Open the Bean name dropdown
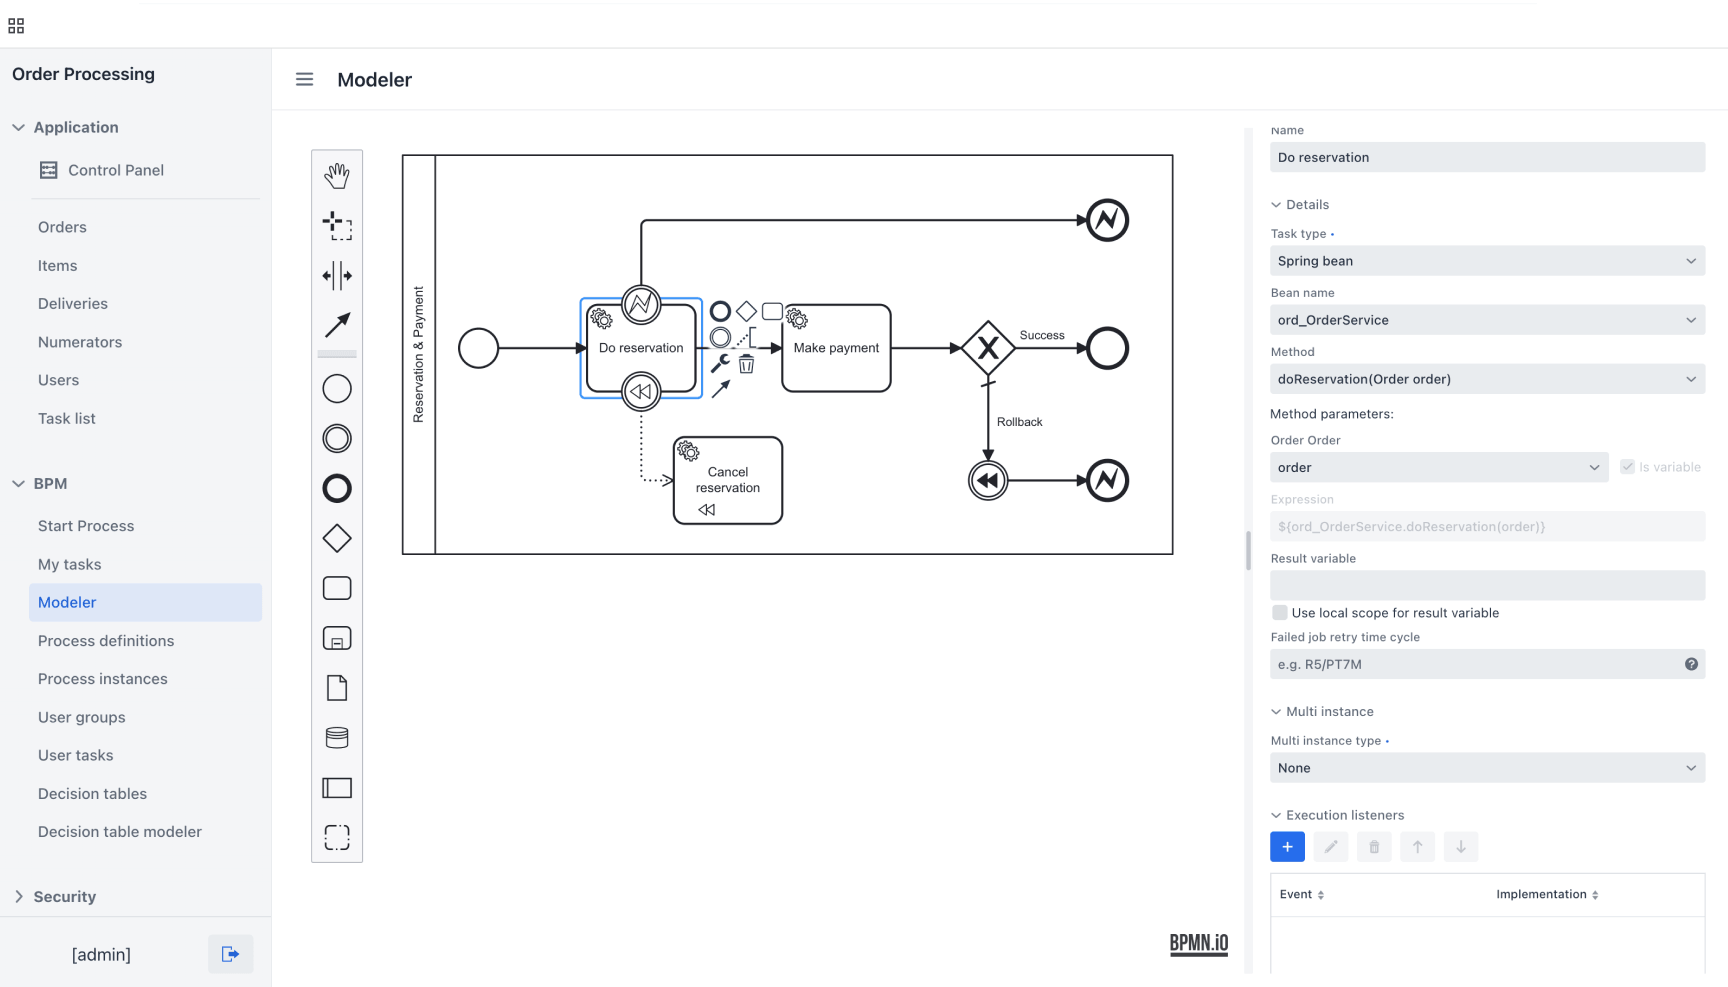This screenshot has height=987, width=1728. tap(1487, 320)
